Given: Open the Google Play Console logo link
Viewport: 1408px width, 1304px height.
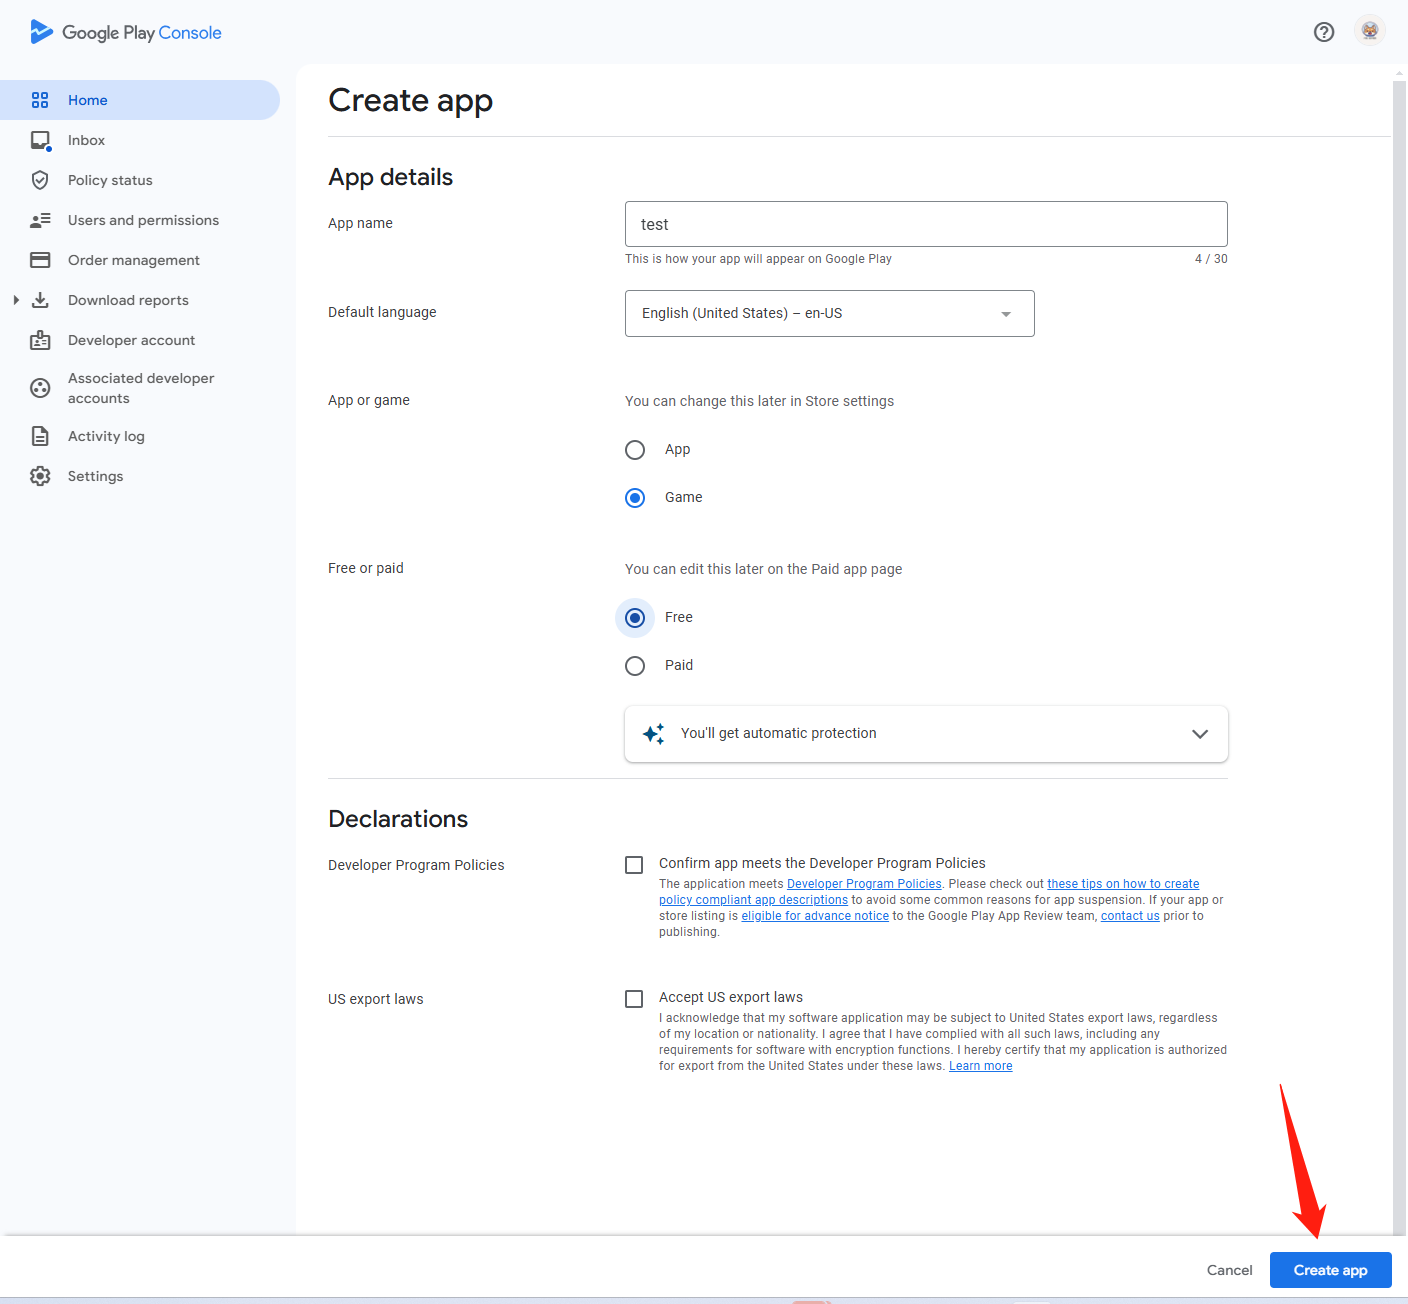Looking at the screenshot, I should pyautogui.click(x=124, y=32).
